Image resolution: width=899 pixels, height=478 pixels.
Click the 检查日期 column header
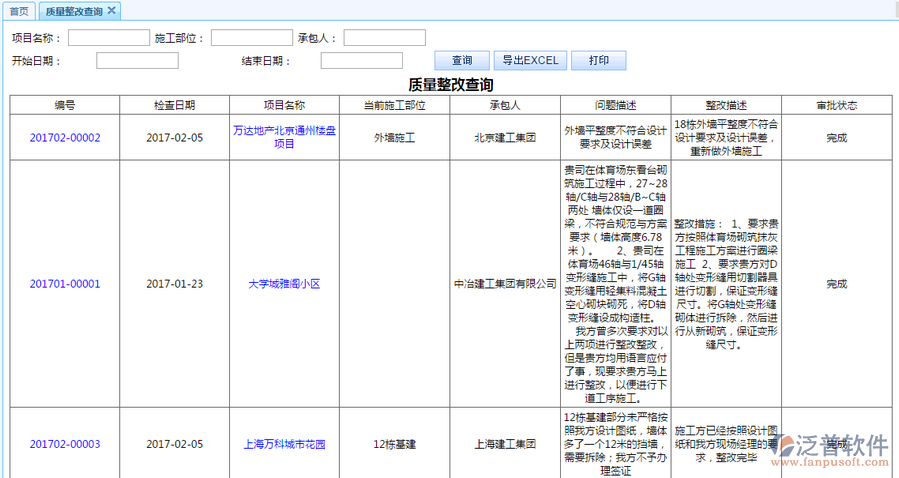175,105
